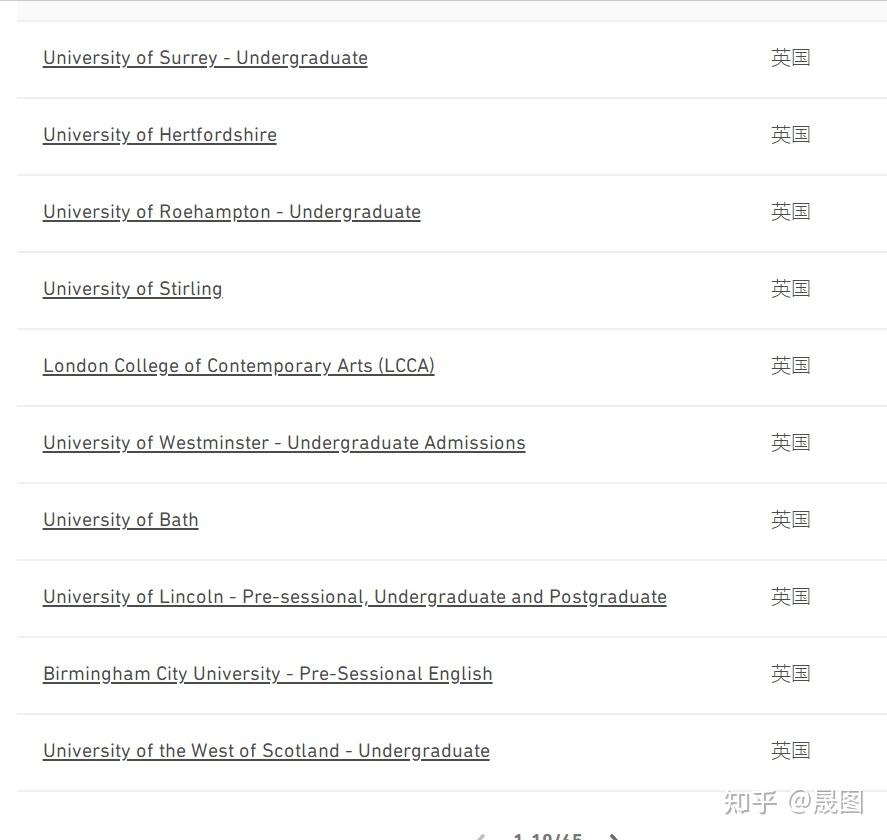Open University of Westminster - Undergraduate Admissions
Viewport: 887px width, 840px height.
(x=284, y=443)
